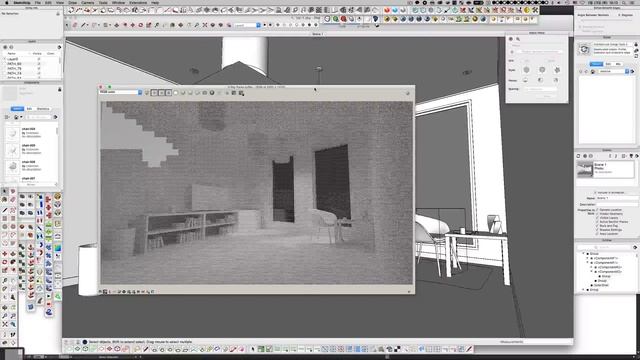Toggle Layer0 visible checkbox
The width and height of the screenshot is (640, 360).
coord(39,59)
